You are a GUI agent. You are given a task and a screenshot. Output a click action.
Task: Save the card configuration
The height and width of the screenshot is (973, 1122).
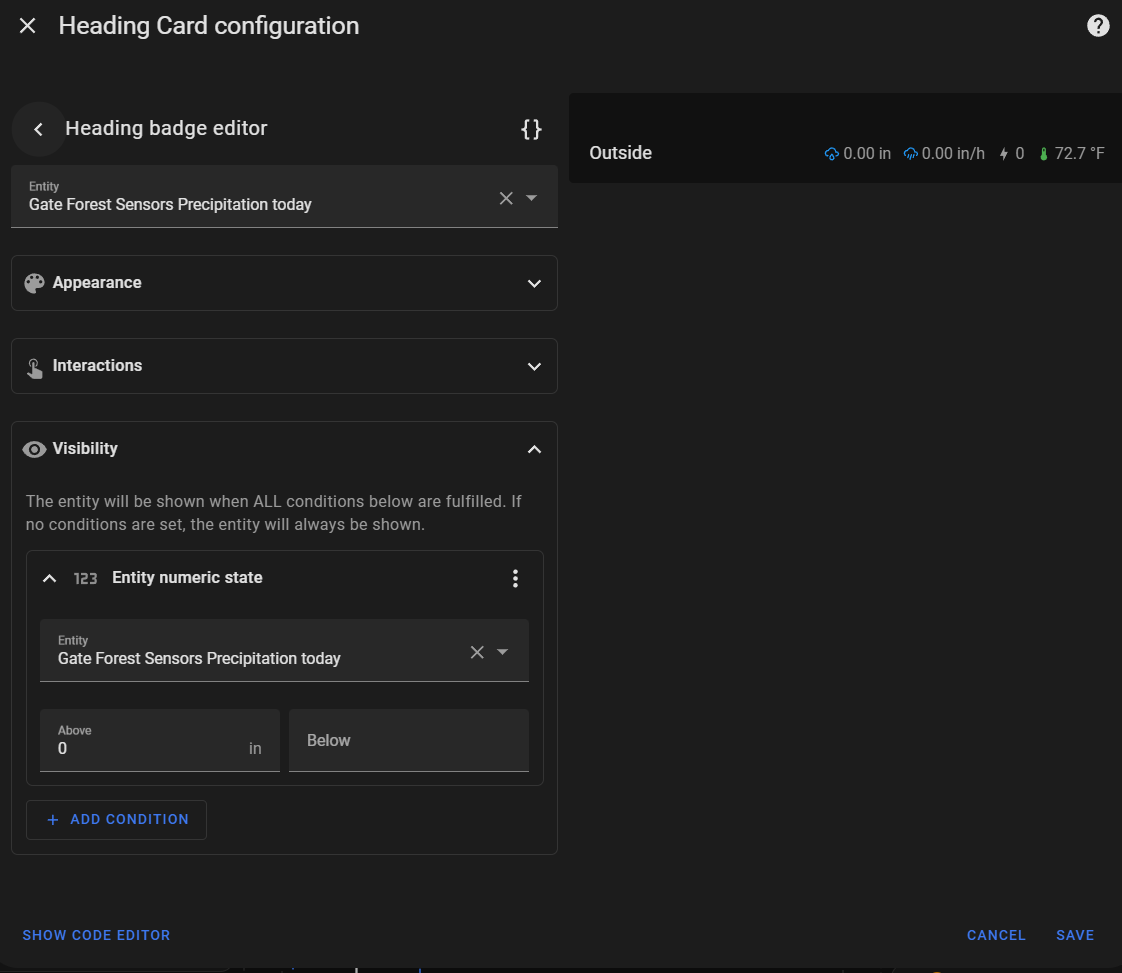tap(1075, 935)
